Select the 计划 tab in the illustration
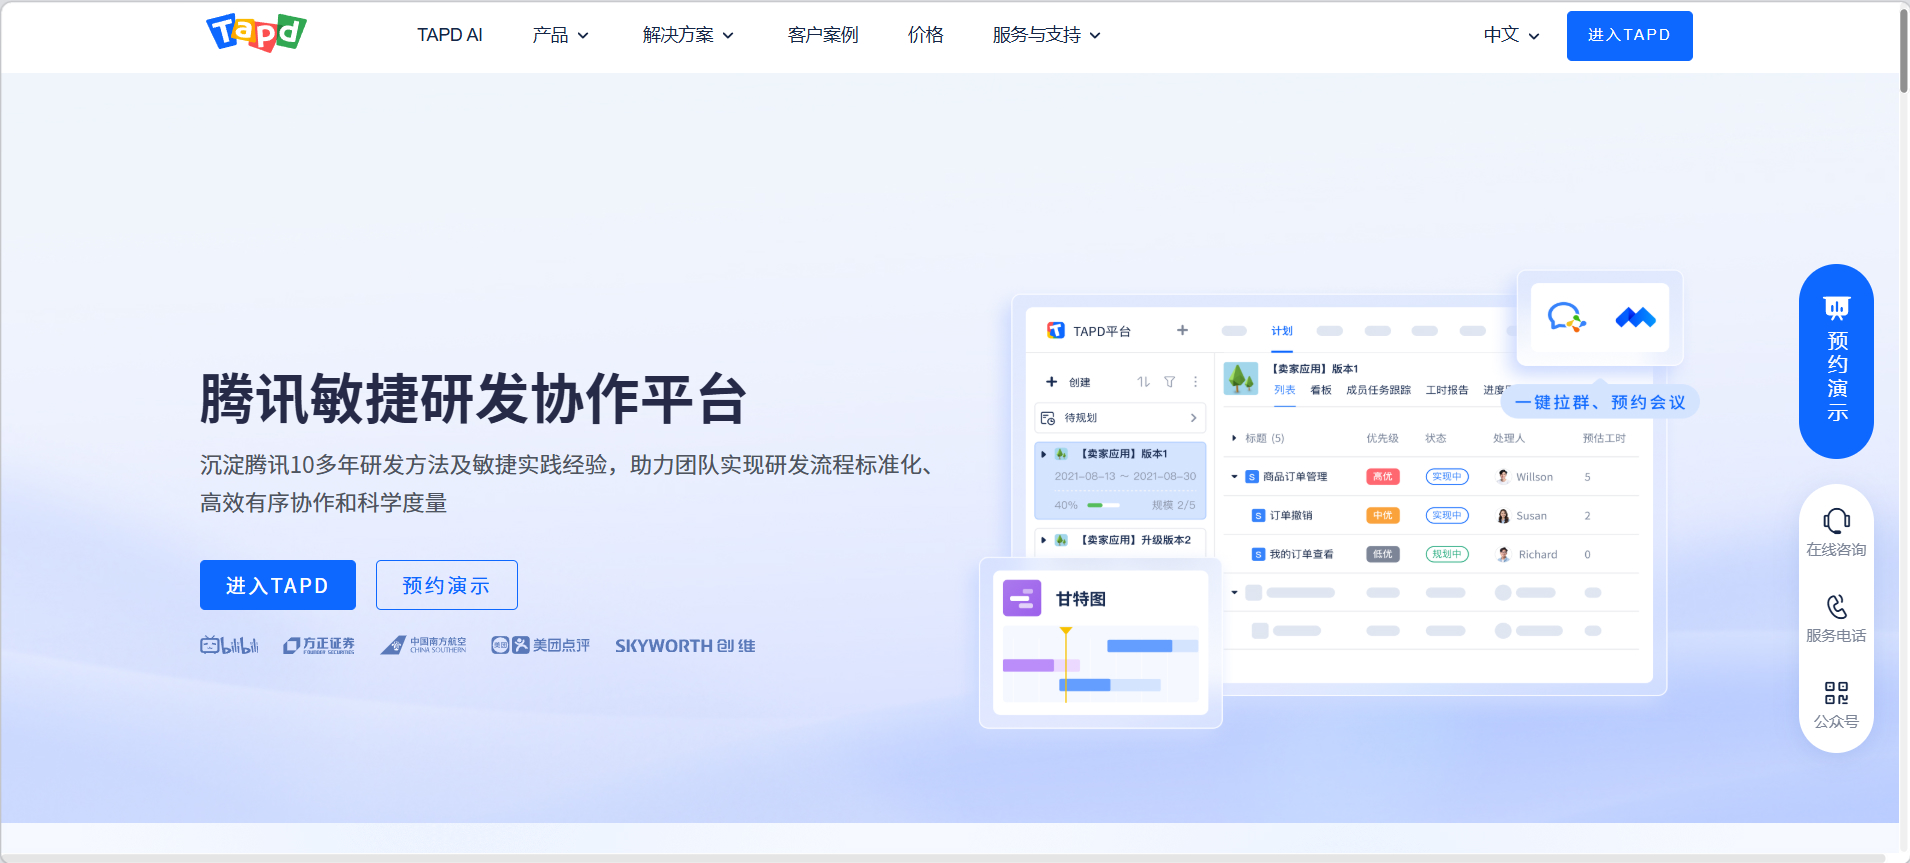1910x863 pixels. [1282, 331]
